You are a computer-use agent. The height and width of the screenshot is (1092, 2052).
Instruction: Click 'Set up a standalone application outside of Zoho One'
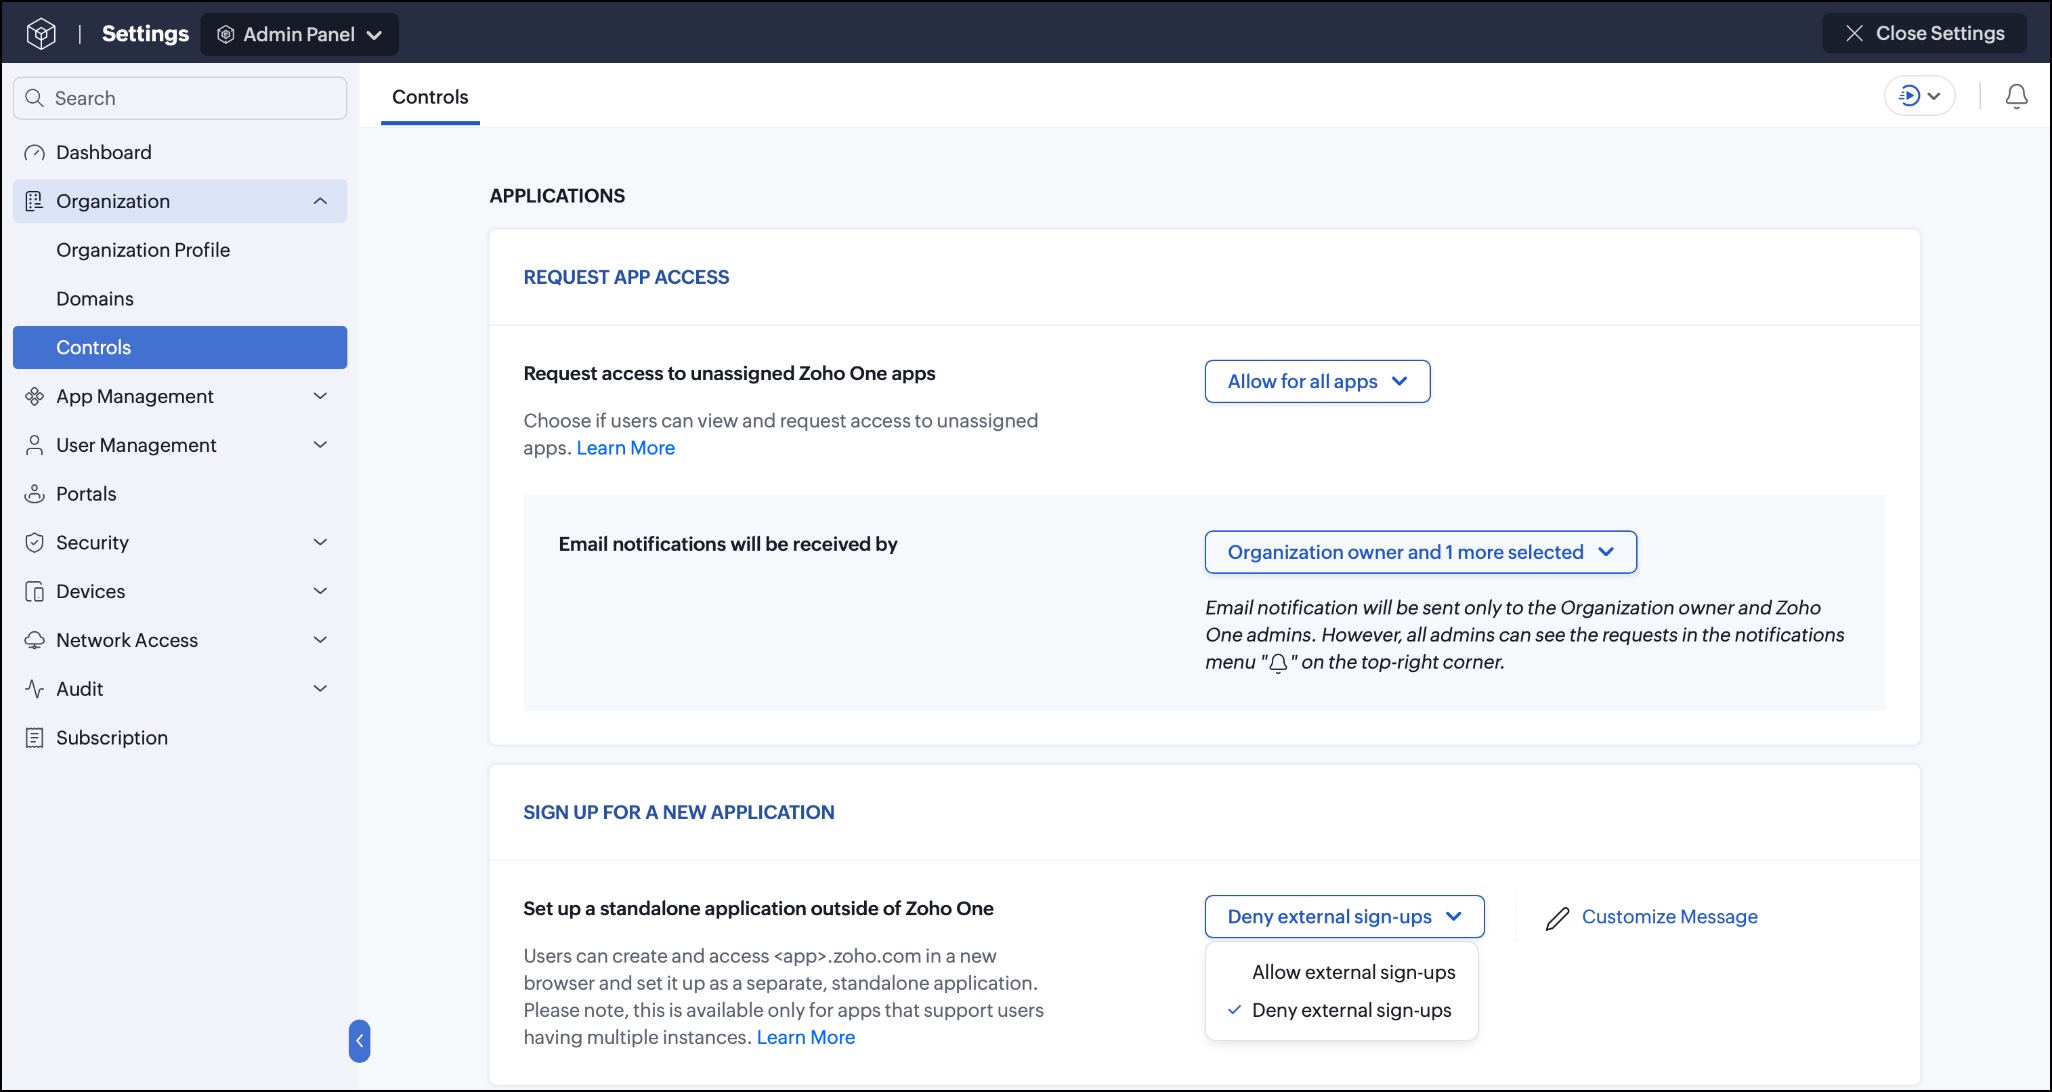click(758, 908)
